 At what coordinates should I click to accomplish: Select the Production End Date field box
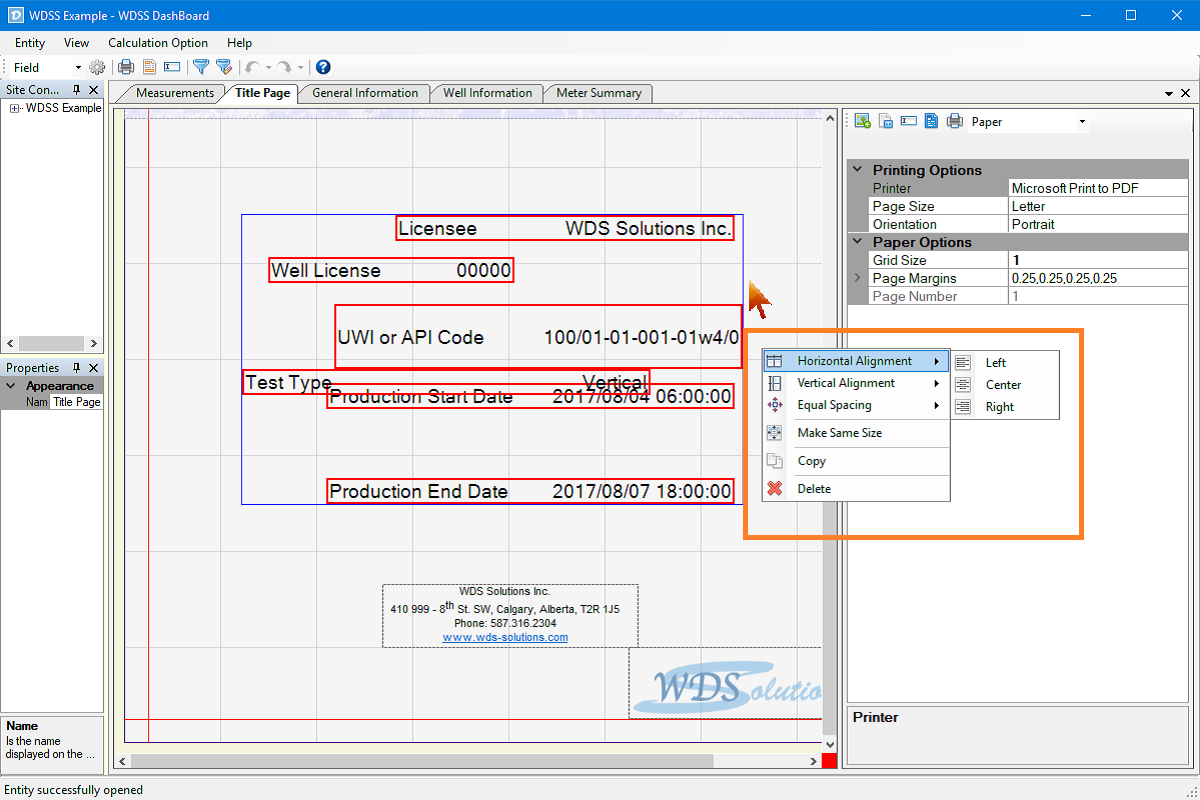530,491
